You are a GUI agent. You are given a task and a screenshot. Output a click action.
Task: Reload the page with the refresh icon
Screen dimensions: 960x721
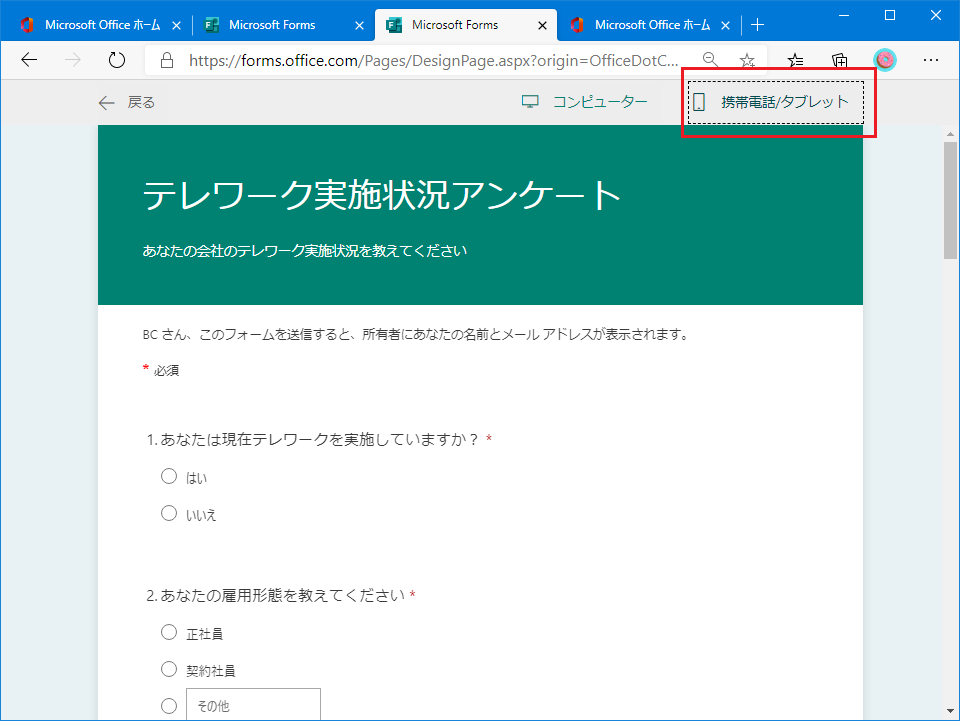pyautogui.click(x=116, y=60)
